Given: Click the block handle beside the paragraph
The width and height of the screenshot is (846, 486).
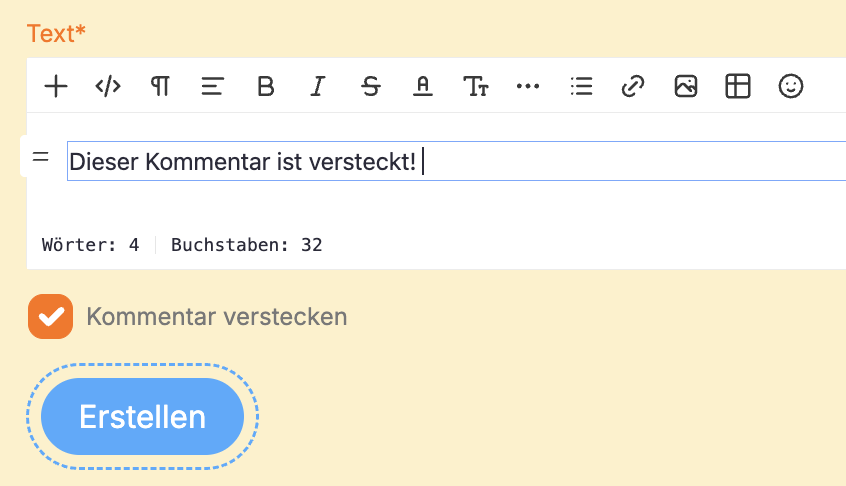Looking at the screenshot, I should pyautogui.click(x=40, y=157).
